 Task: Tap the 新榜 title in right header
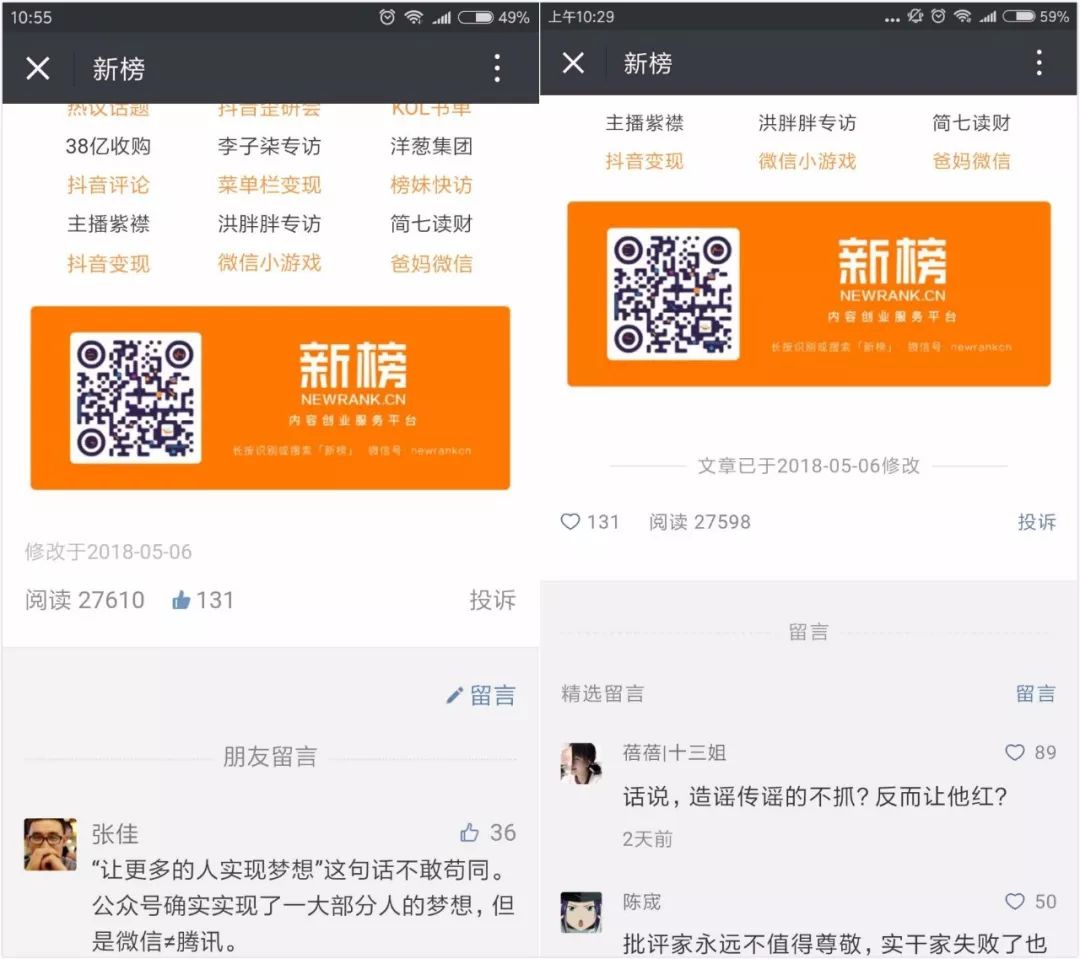tap(647, 63)
